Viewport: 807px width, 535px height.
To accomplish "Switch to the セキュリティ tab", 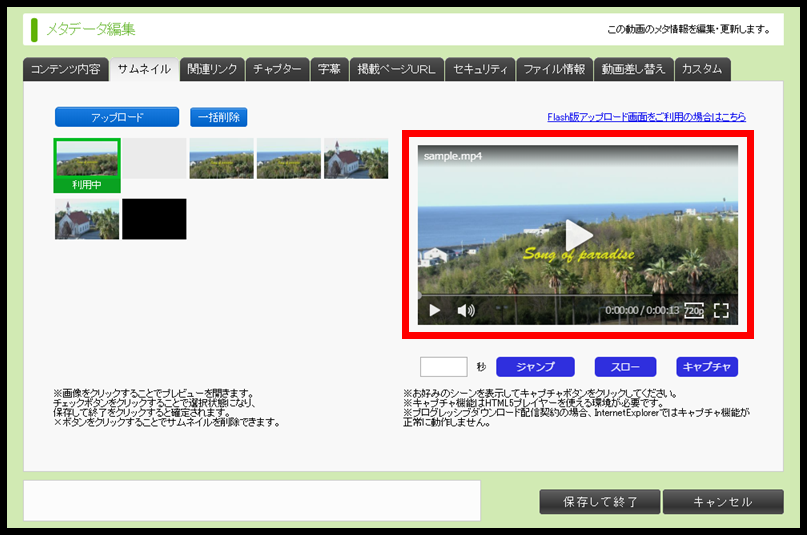I will click(480, 69).
